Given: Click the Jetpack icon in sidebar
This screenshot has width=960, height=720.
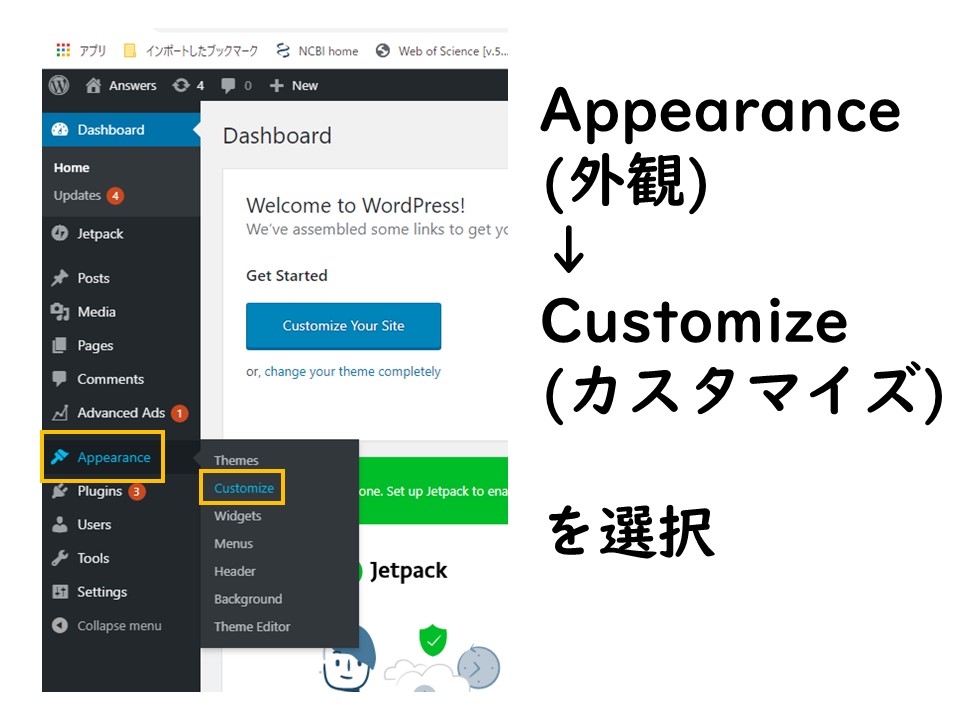Looking at the screenshot, I should 60,234.
